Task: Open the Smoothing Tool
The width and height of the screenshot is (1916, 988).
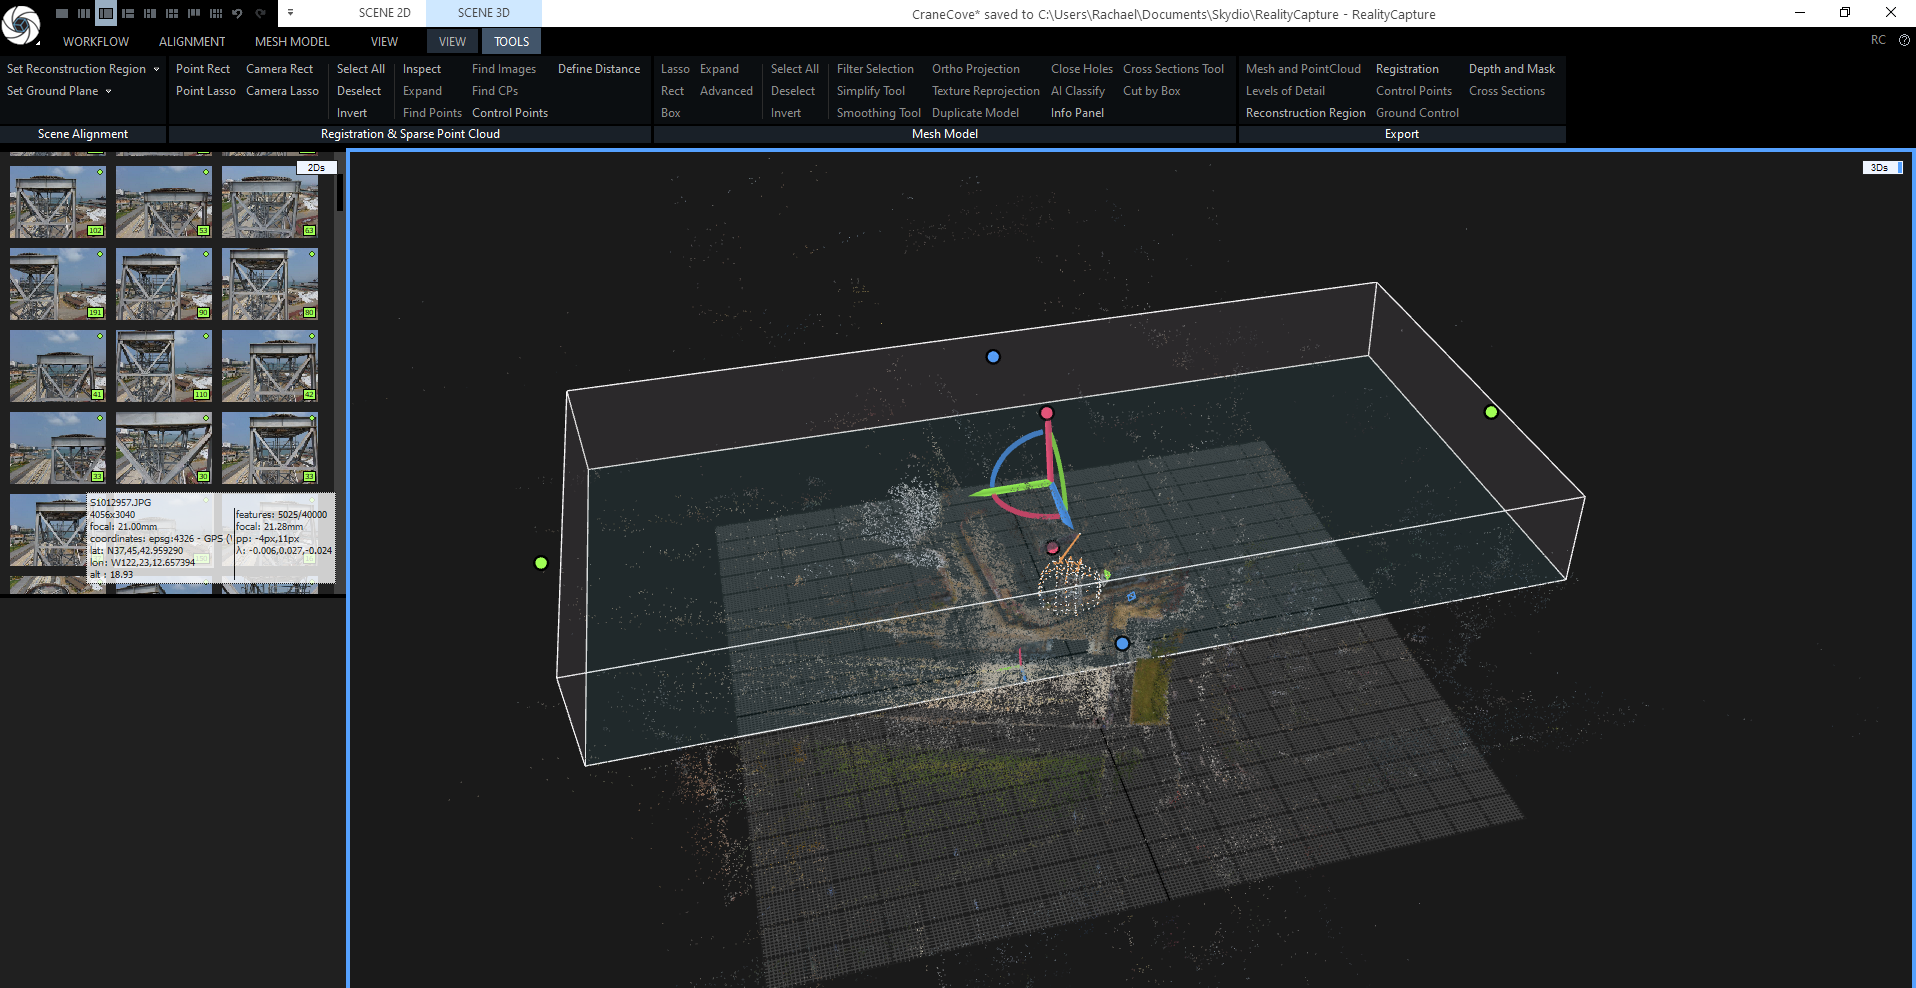Action: pyautogui.click(x=879, y=113)
